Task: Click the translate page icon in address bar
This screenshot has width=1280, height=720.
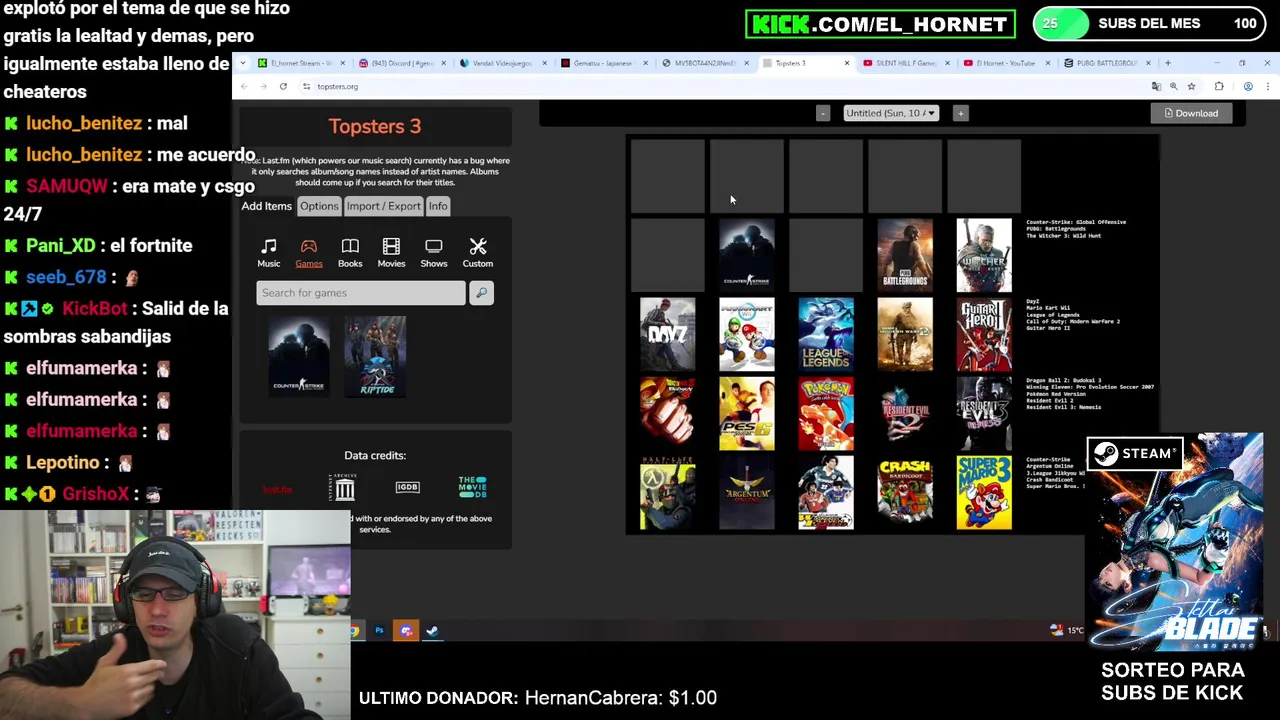Action: (1156, 86)
